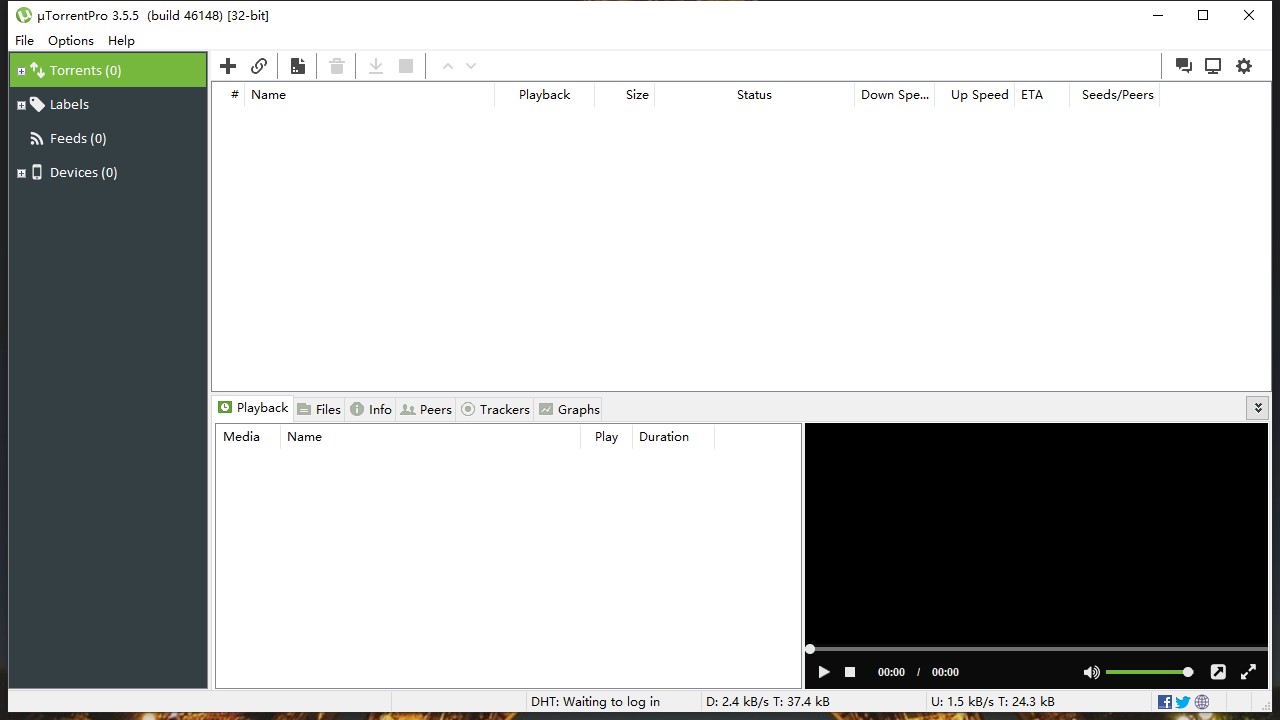The image size is (1280, 720).
Task: Sort torrent list by Name column
Action: pyautogui.click(x=369, y=95)
